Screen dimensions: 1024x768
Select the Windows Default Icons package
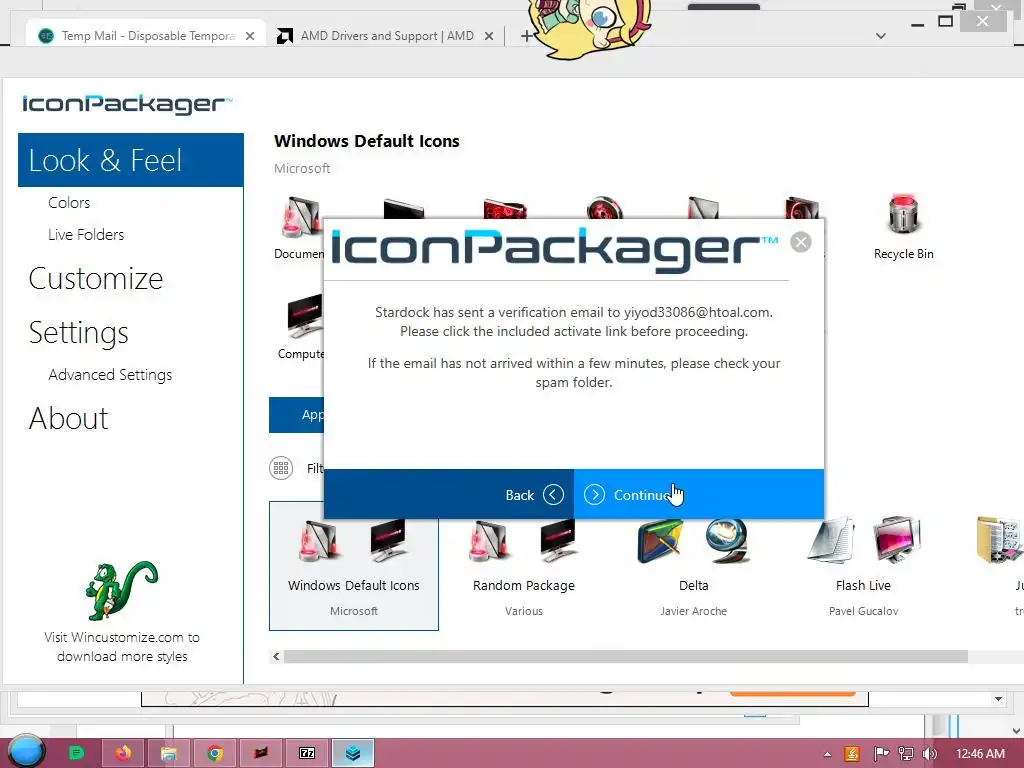(354, 566)
